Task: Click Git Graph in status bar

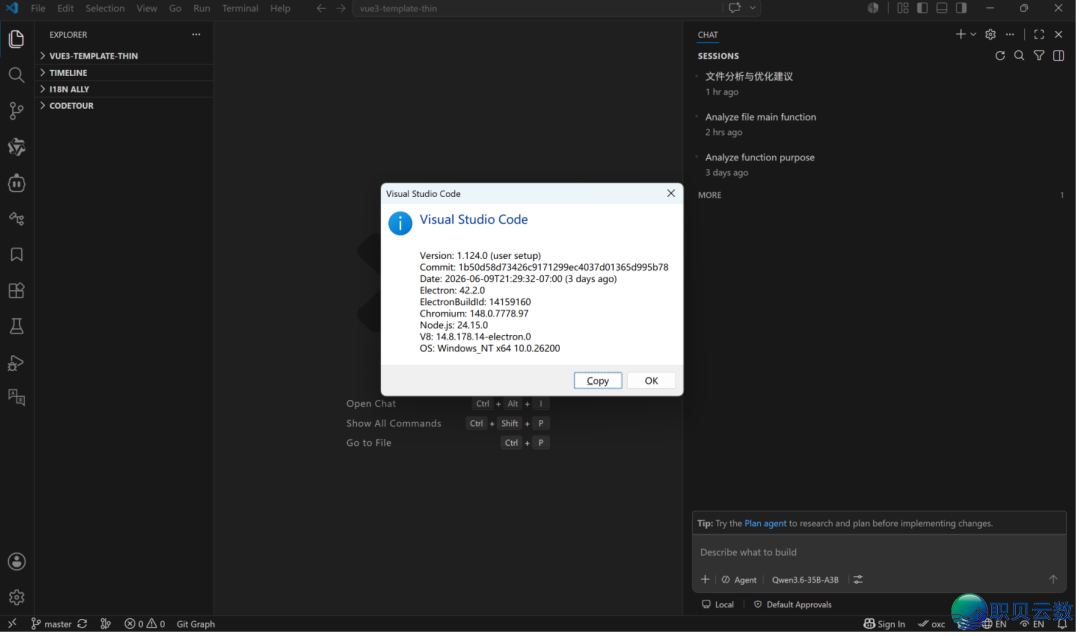Action: [196, 626]
